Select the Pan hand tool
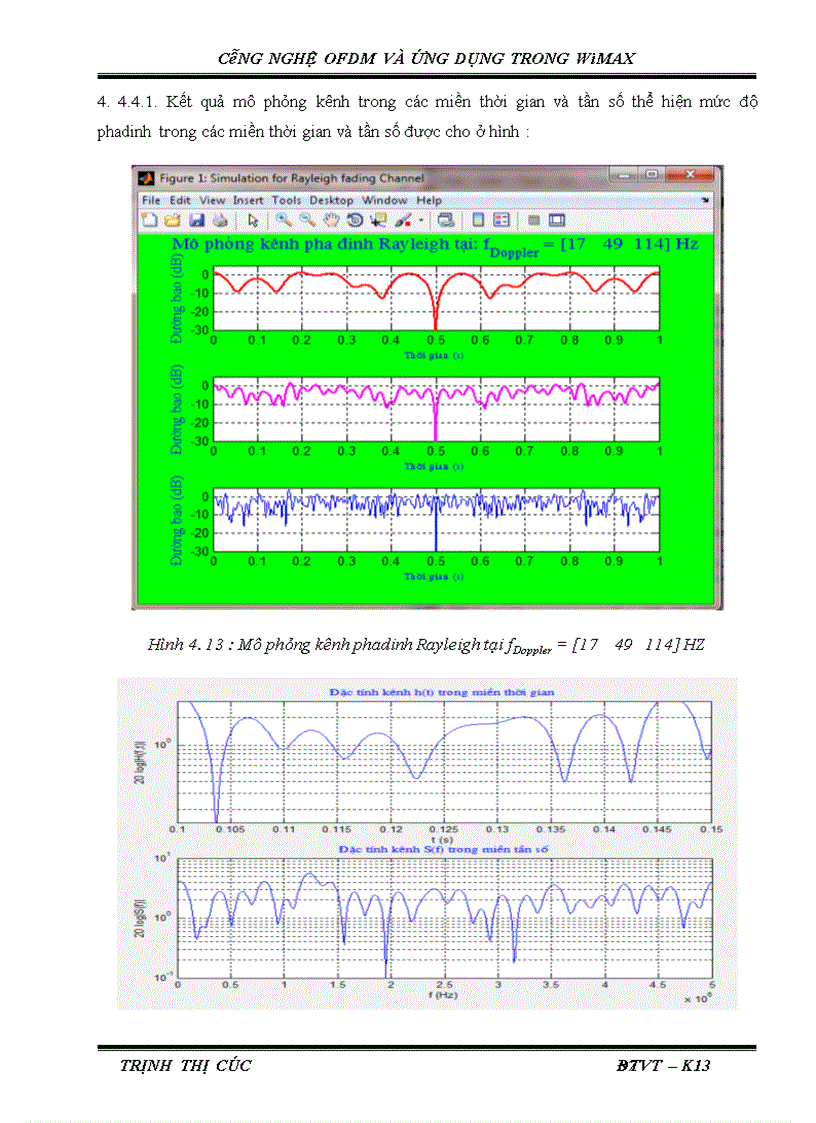This screenshot has height=1123, width=816. (x=329, y=221)
